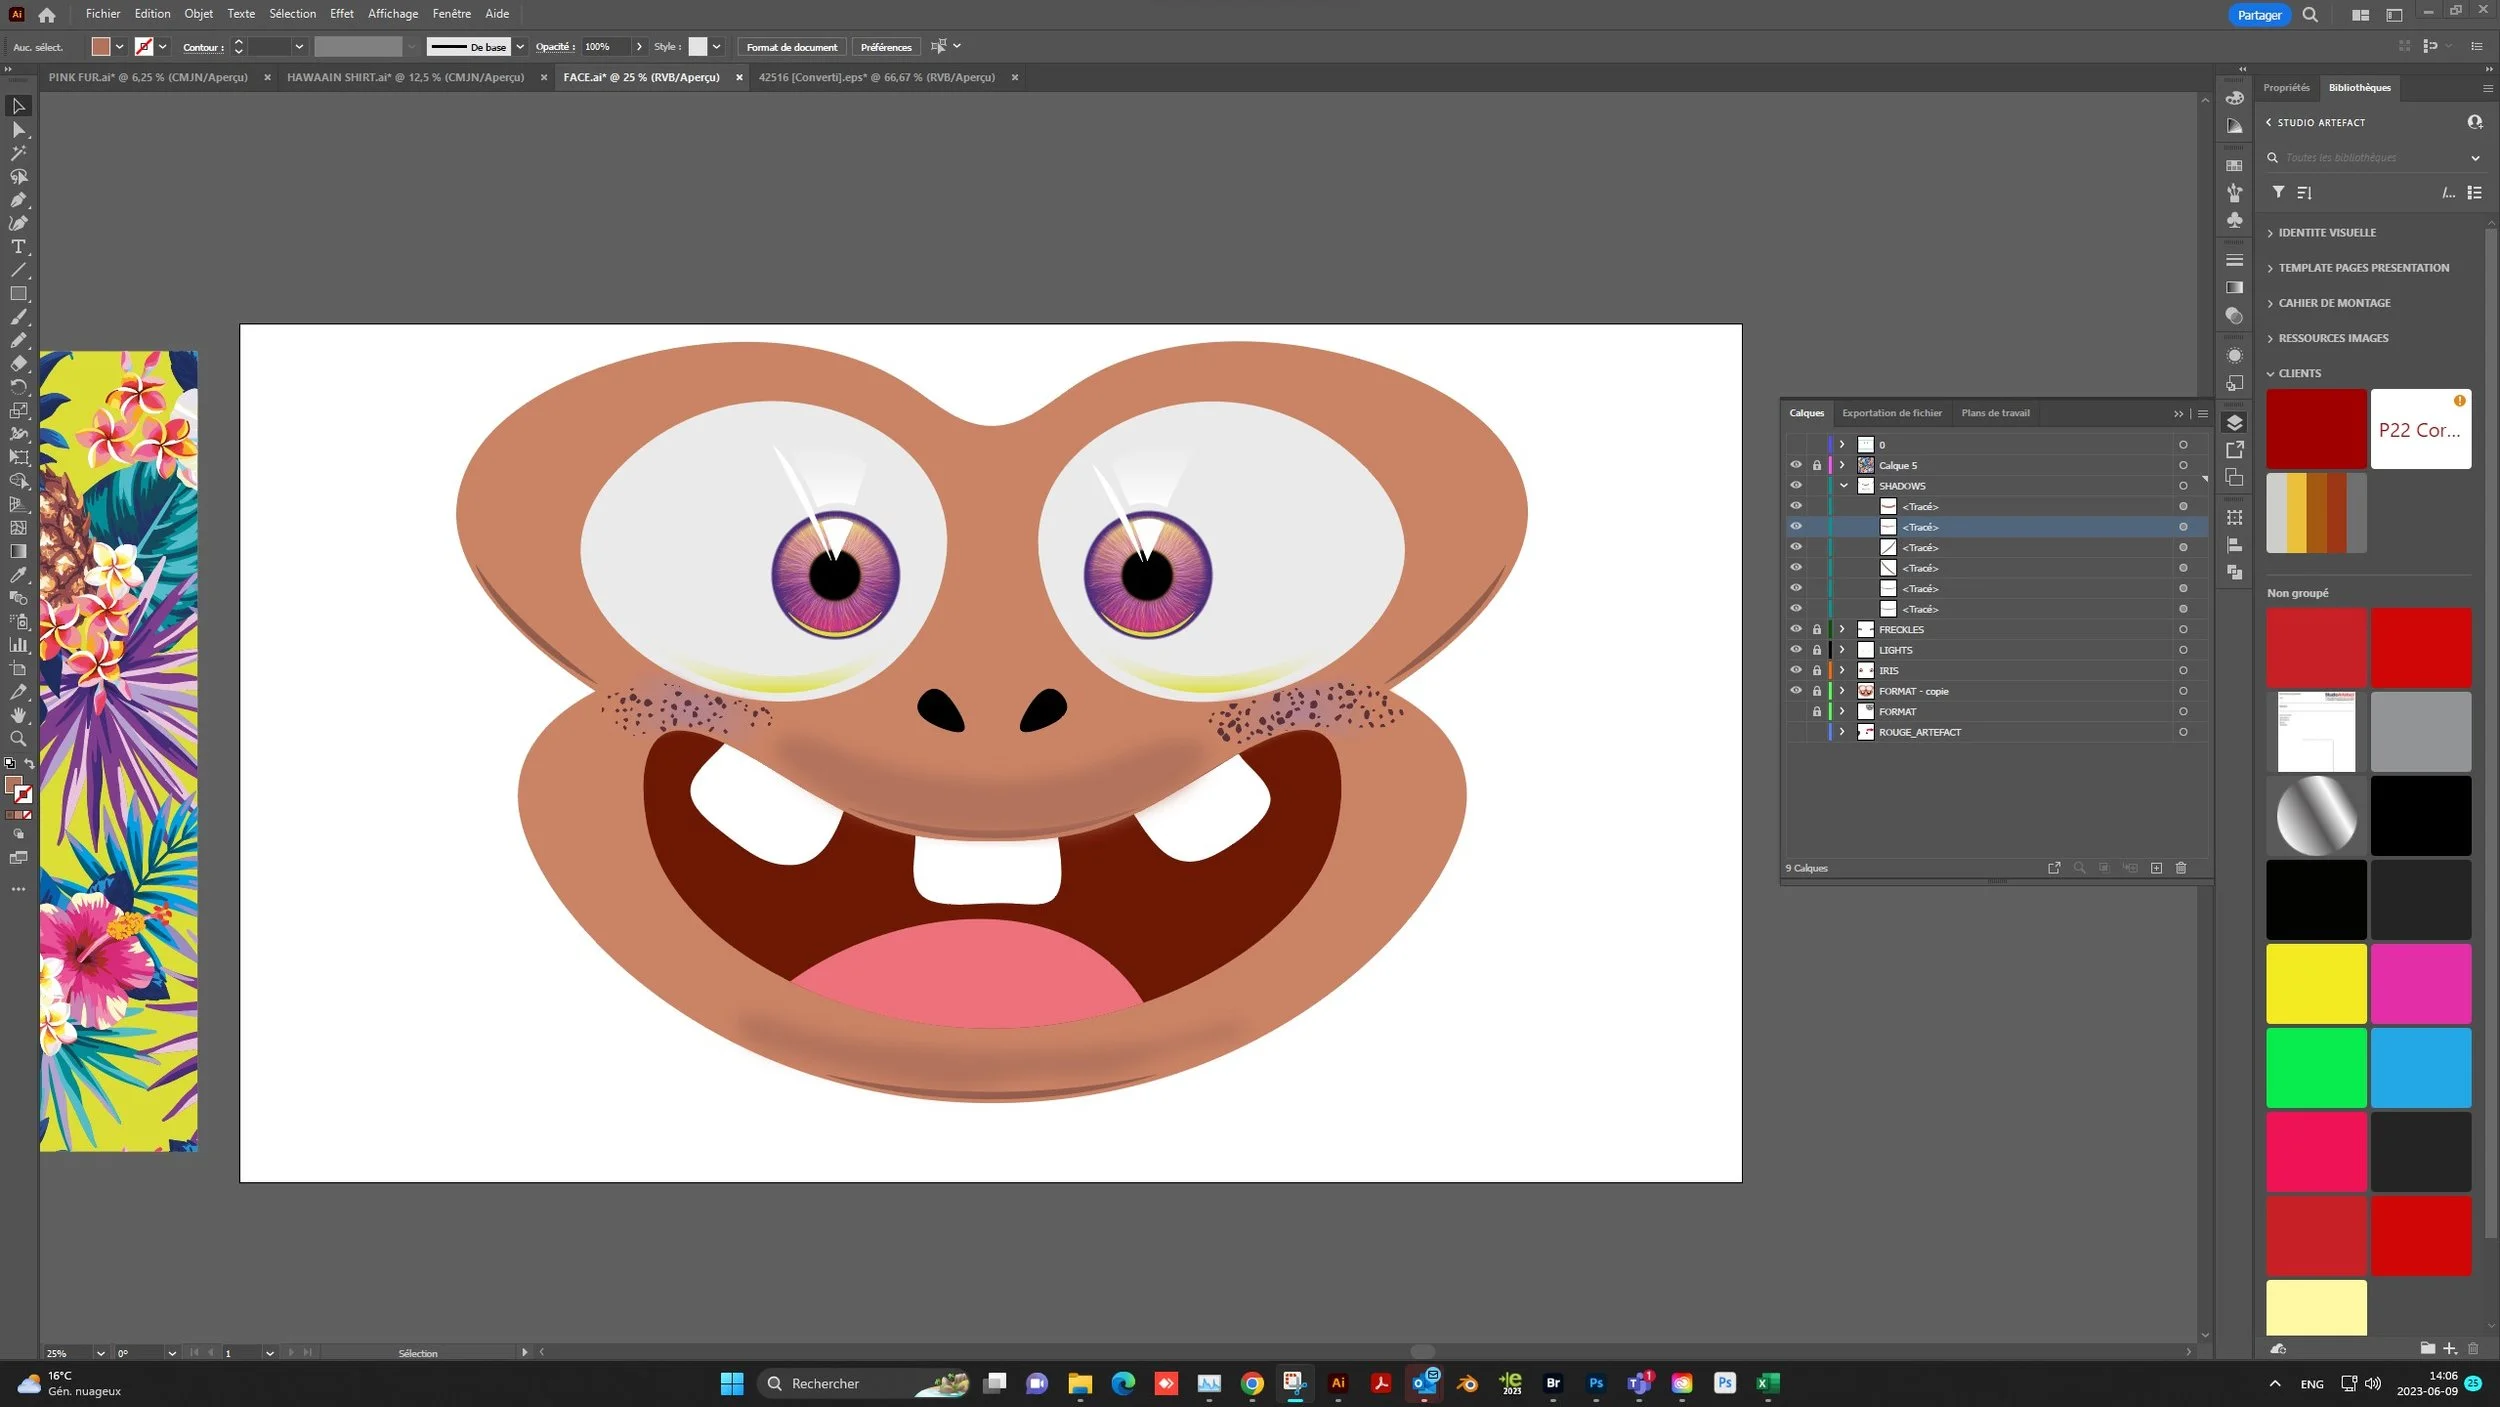Viewport: 2500px width, 1407px height.
Task: Open the Opacité dropdown arrow
Action: click(639, 47)
